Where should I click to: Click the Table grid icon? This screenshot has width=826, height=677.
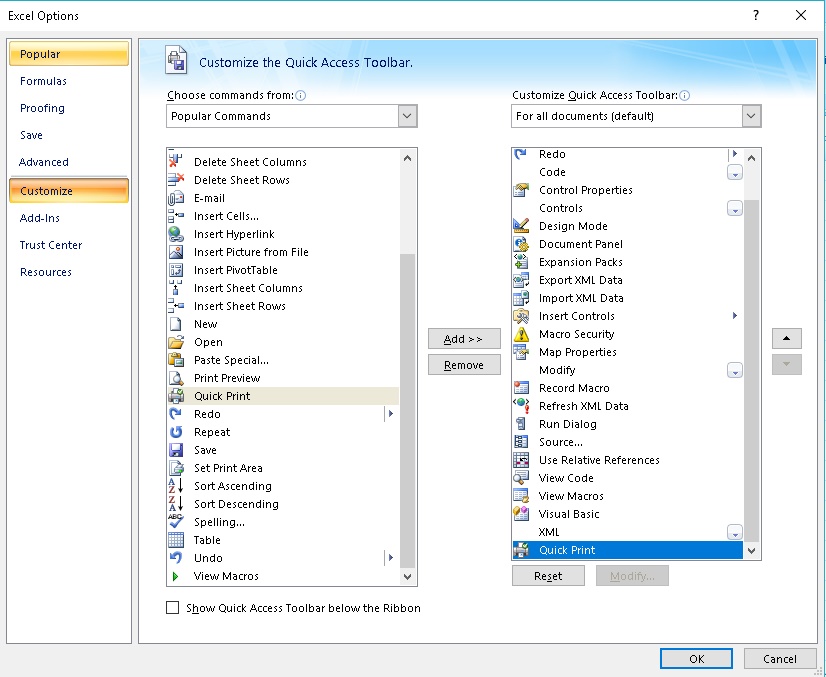pyautogui.click(x=175, y=540)
